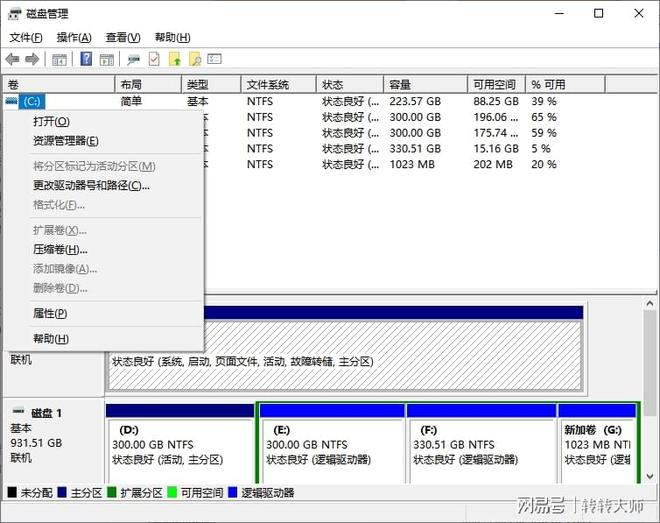Click the 可用空间 column header

pyautogui.click(x=496, y=85)
